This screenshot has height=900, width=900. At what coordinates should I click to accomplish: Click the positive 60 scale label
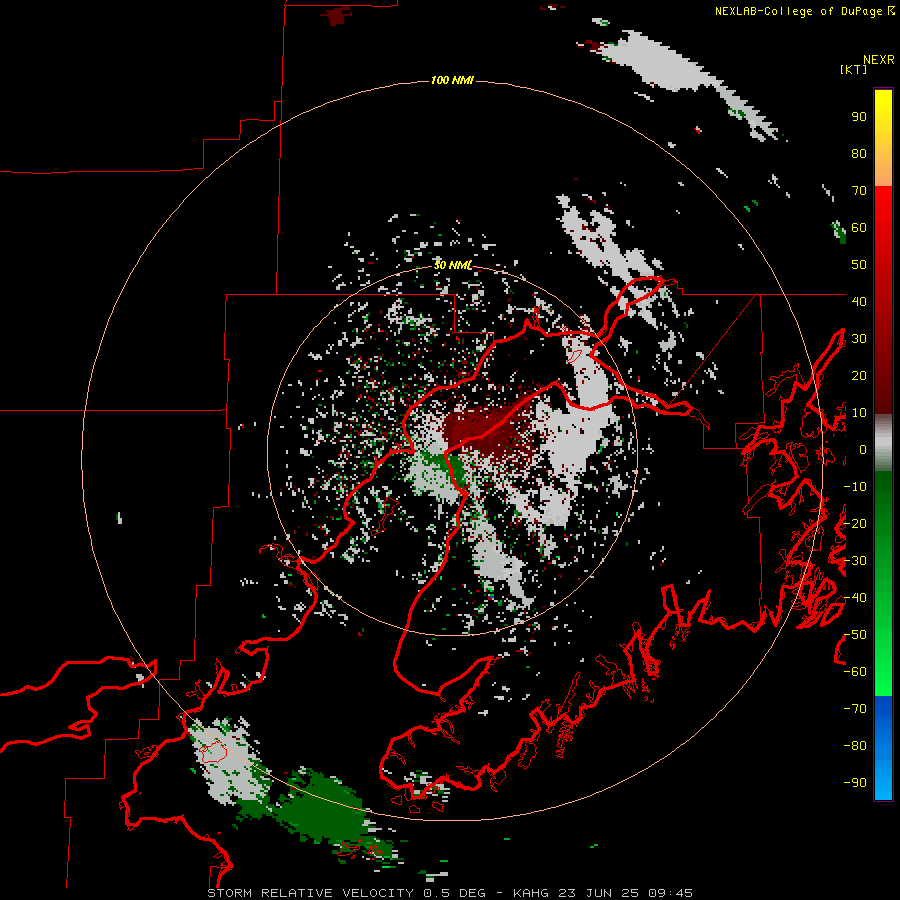coord(859,227)
